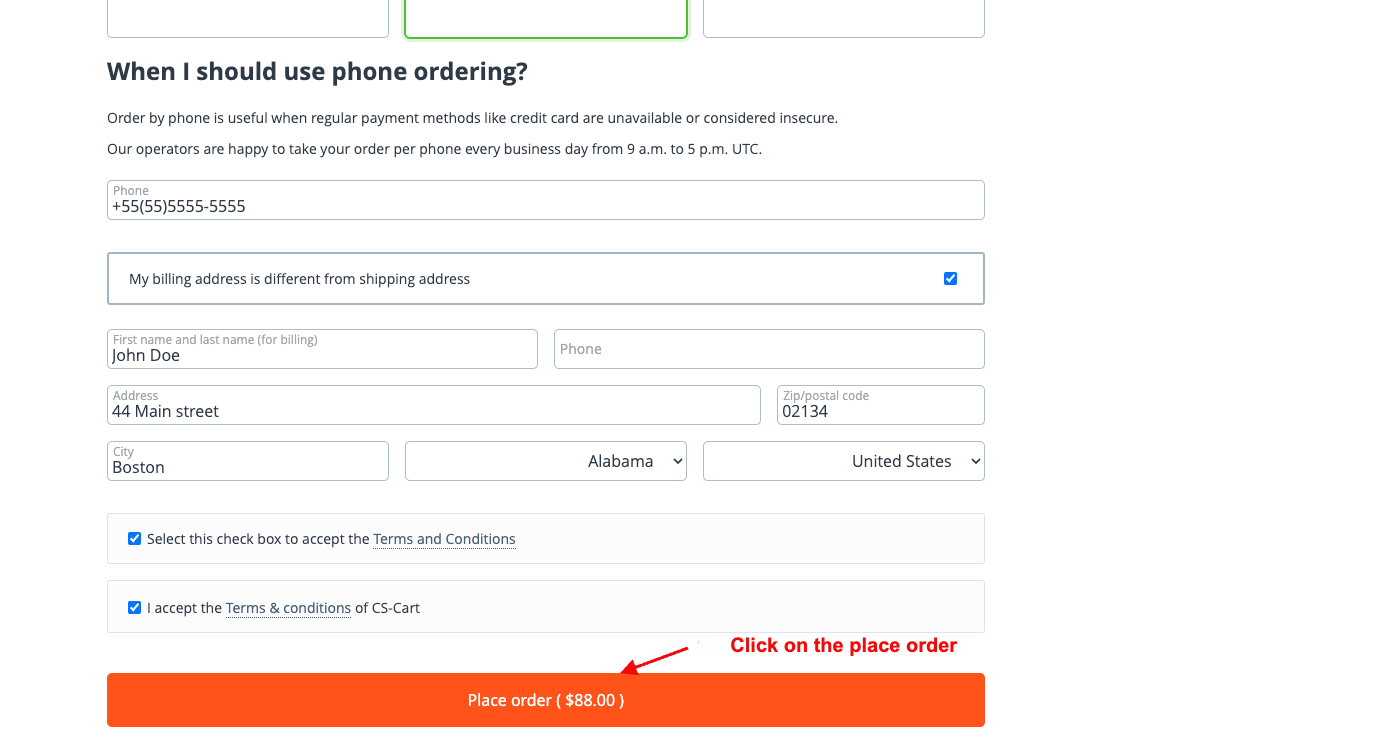Viewport: 1379px width, 756px height.
Task: Click the Zip/postal code field with 02134
Action: 881,405
